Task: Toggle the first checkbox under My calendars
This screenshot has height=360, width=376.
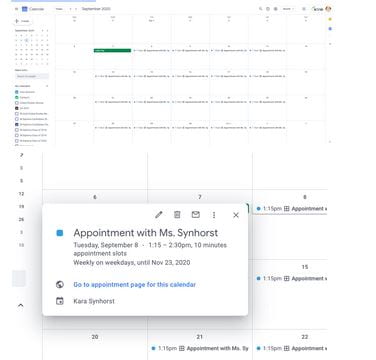Action: click(x=17, y=92)
